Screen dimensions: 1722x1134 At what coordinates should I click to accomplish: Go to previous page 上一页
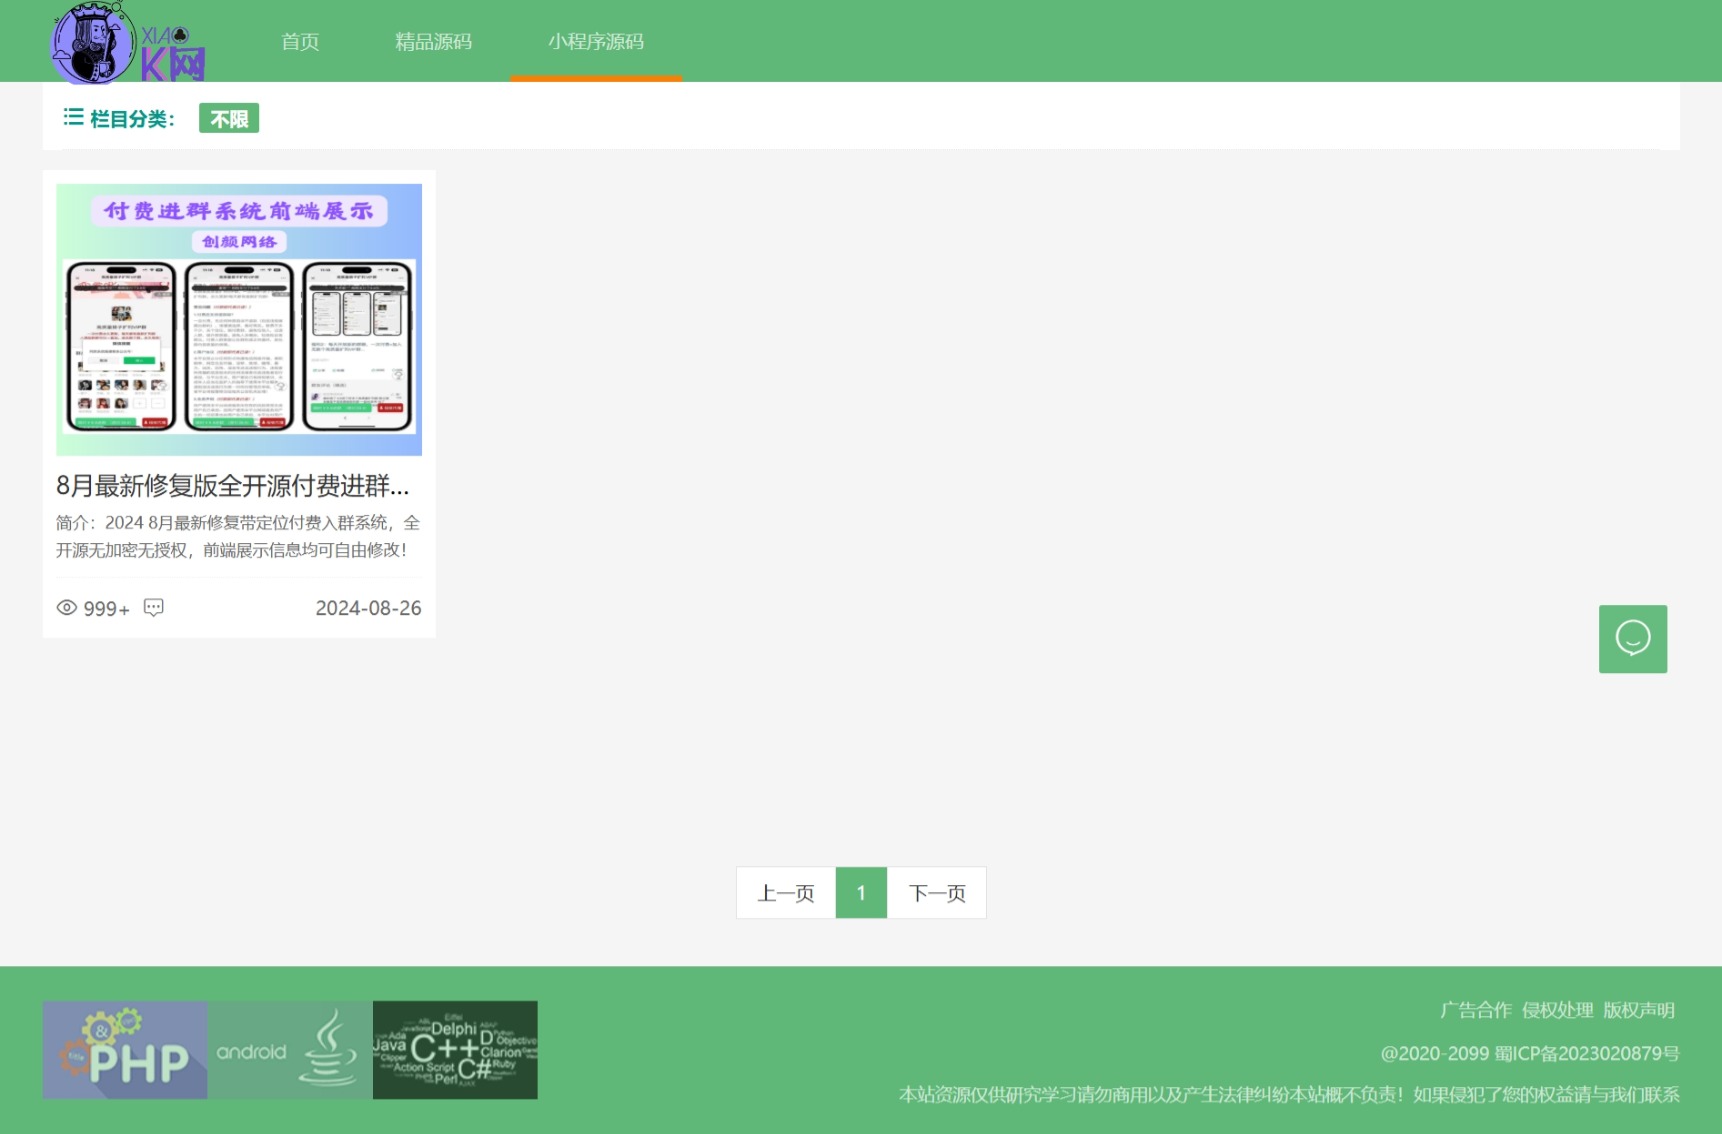pyautogui.click(x=786, y=893)
